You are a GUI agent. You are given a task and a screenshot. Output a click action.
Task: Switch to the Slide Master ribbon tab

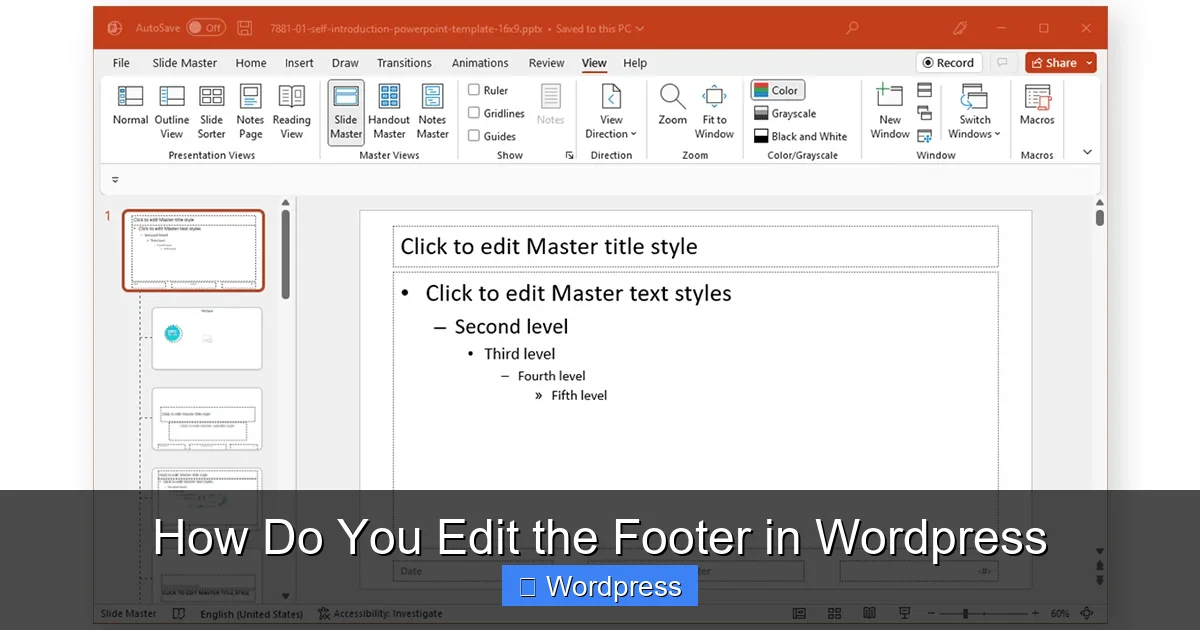click(184, 62)
